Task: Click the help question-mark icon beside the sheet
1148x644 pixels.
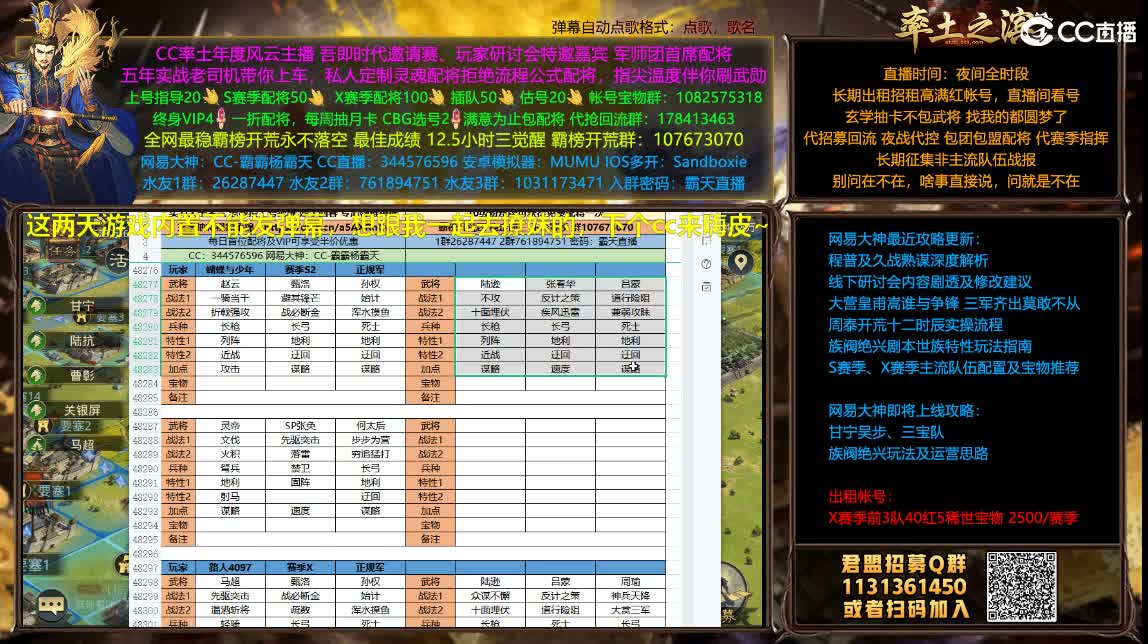Action: (706, 264)
